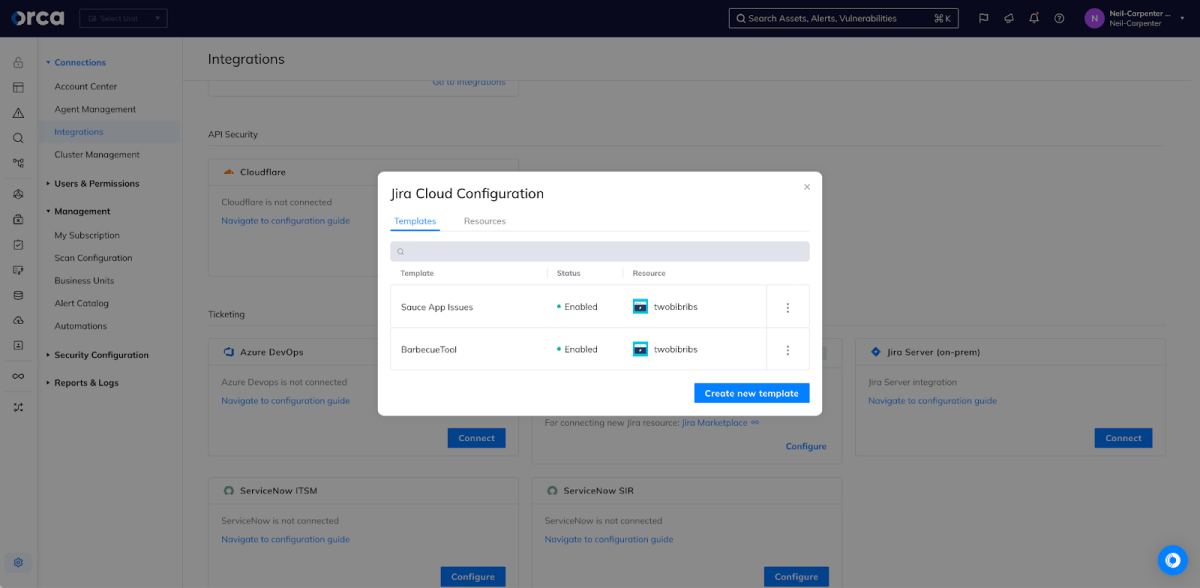Expand Users & Permissions section

click(97, 184)
